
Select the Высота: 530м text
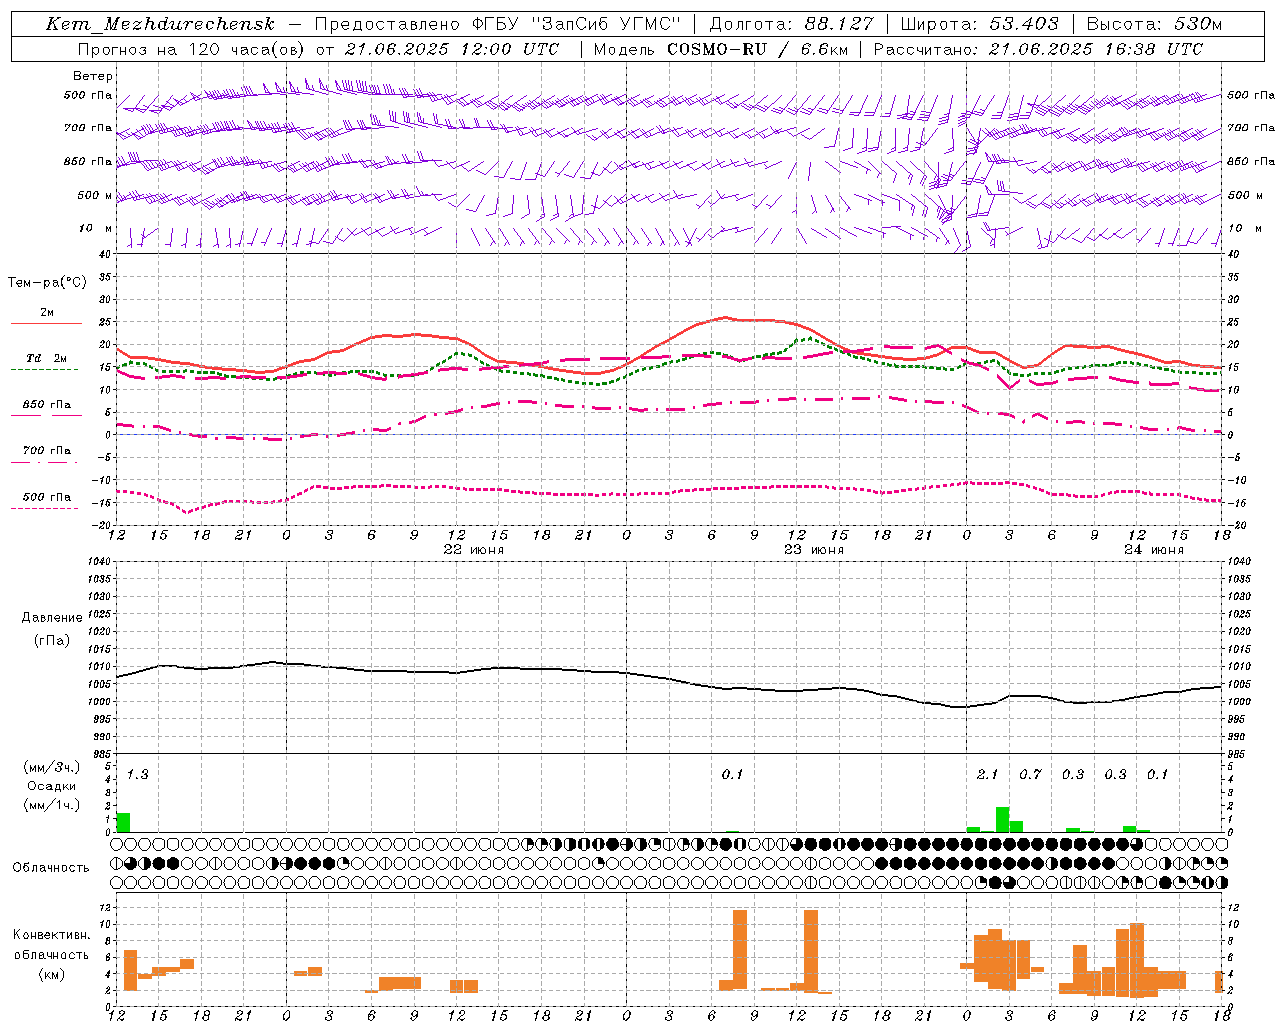pos(1154,24)
